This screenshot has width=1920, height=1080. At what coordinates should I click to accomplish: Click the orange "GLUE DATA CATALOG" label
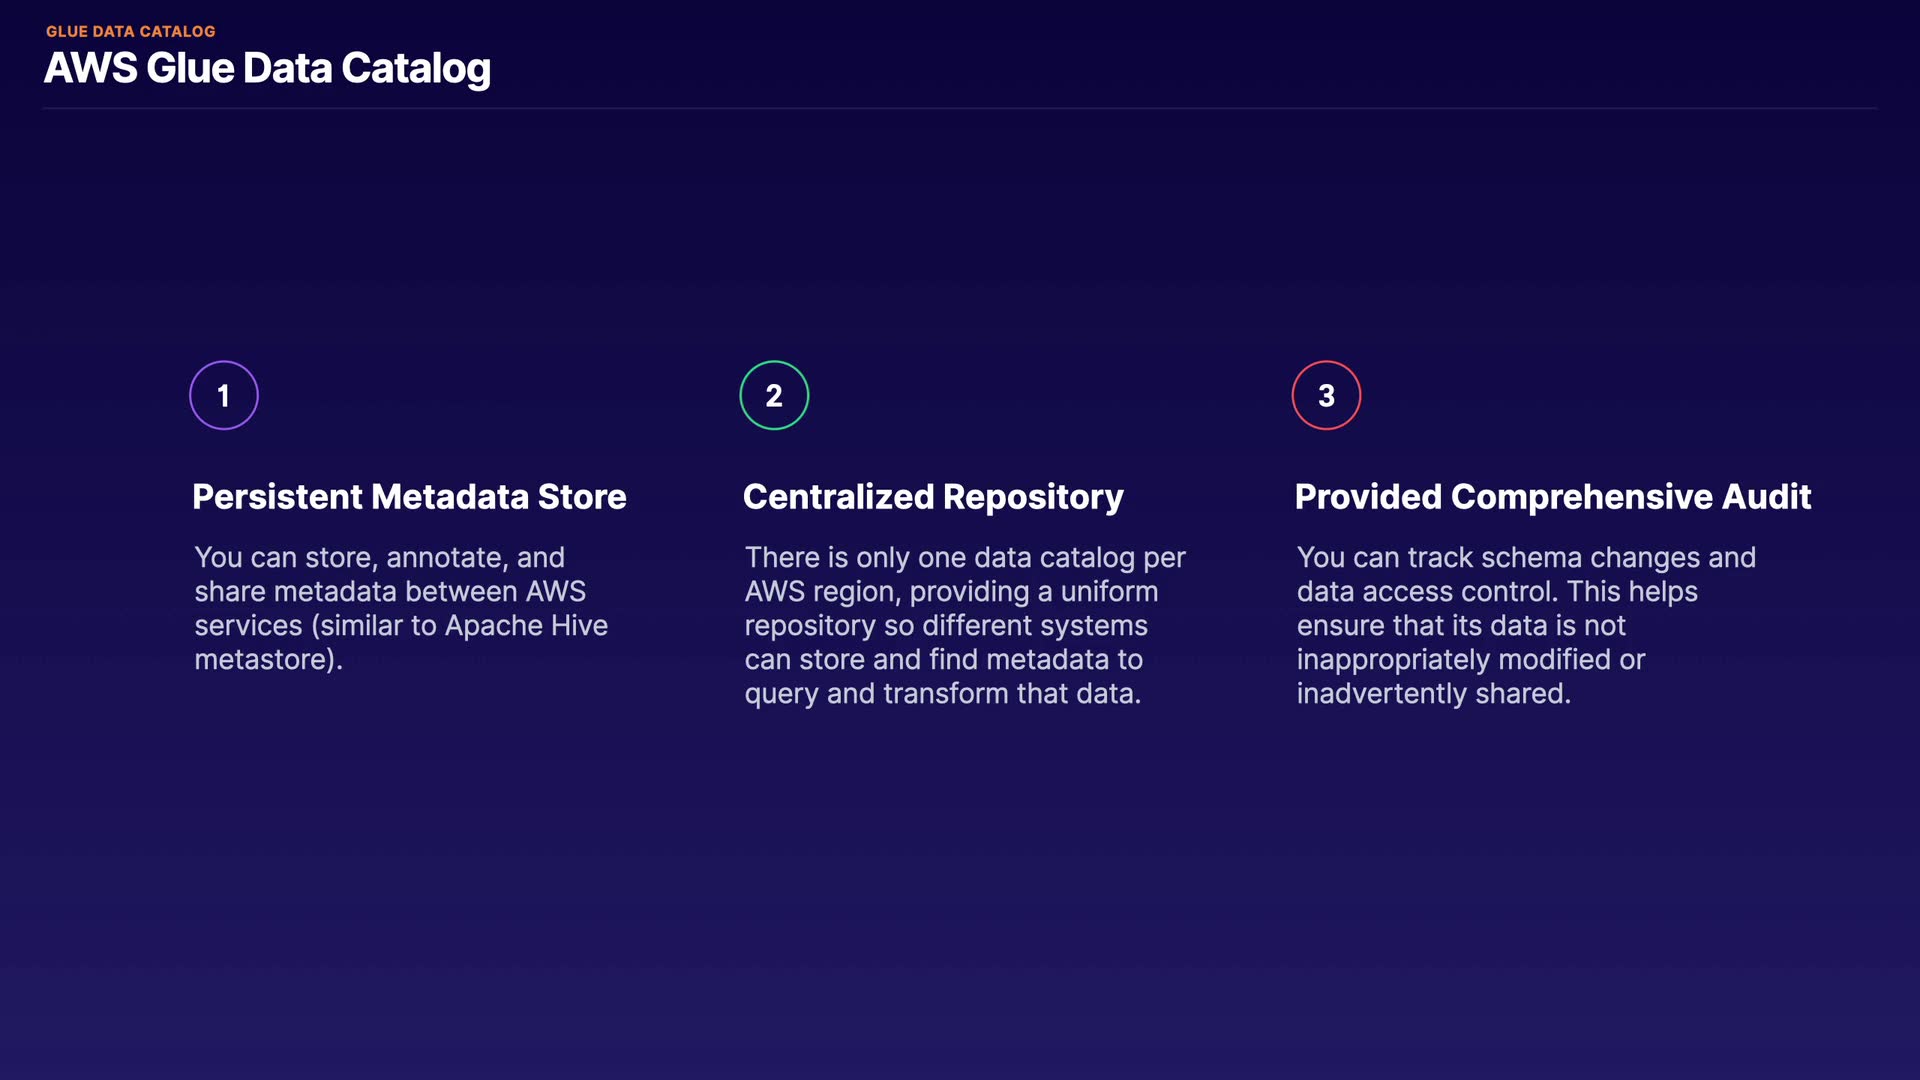(x=131, y=32)
